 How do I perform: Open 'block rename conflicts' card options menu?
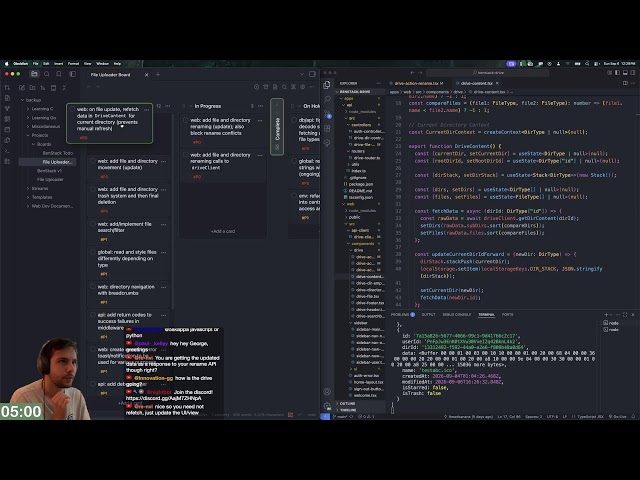point(260,120)
